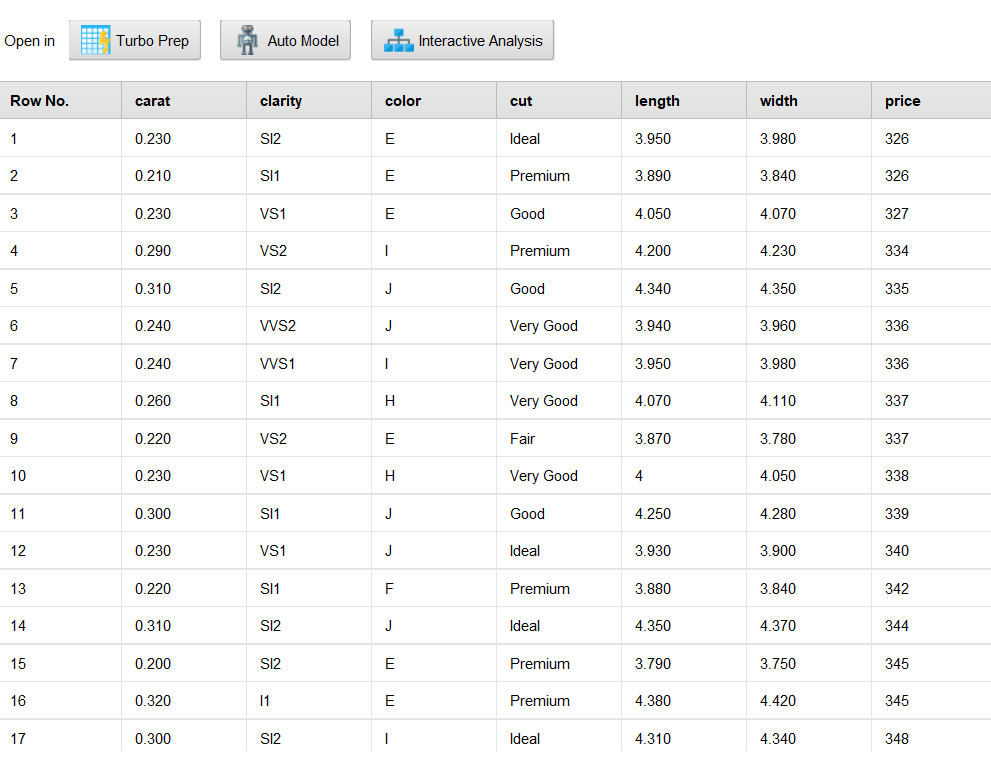Select carat value 0.210 in row 2

(184, 176)
